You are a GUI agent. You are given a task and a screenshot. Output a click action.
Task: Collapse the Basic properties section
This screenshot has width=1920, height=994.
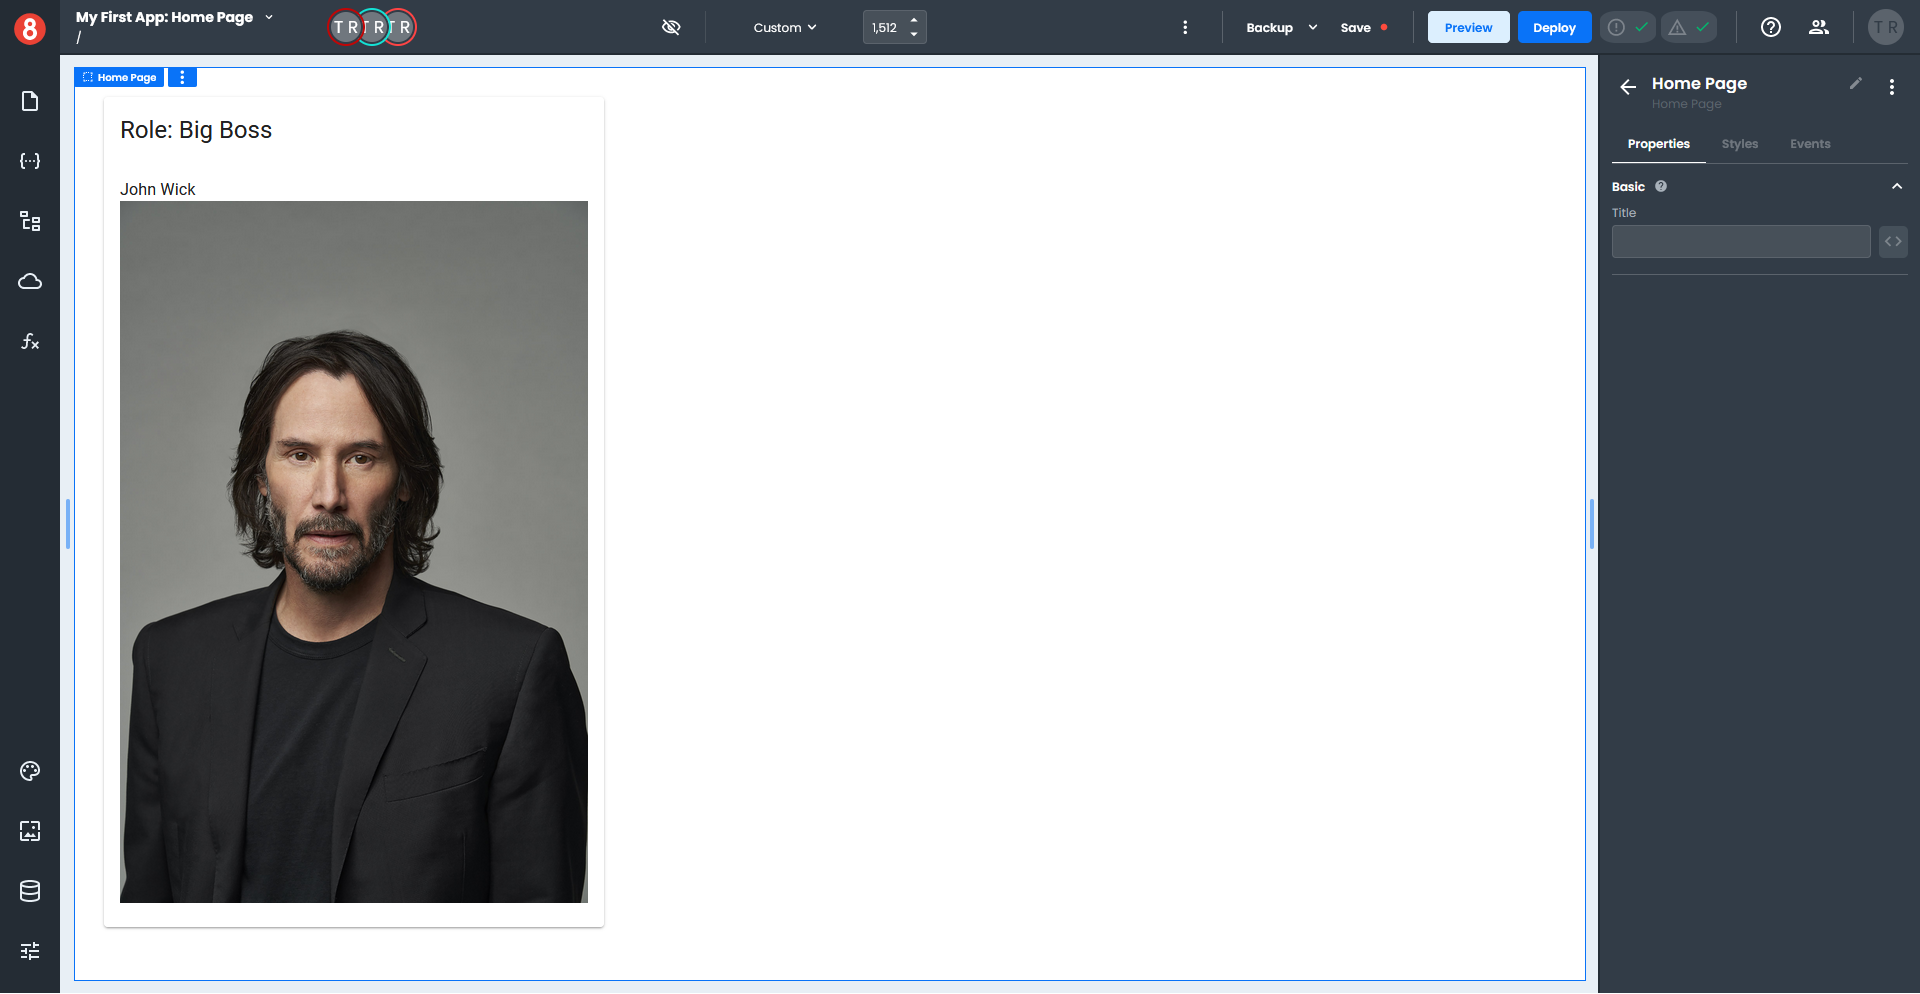pos(1896,187)
